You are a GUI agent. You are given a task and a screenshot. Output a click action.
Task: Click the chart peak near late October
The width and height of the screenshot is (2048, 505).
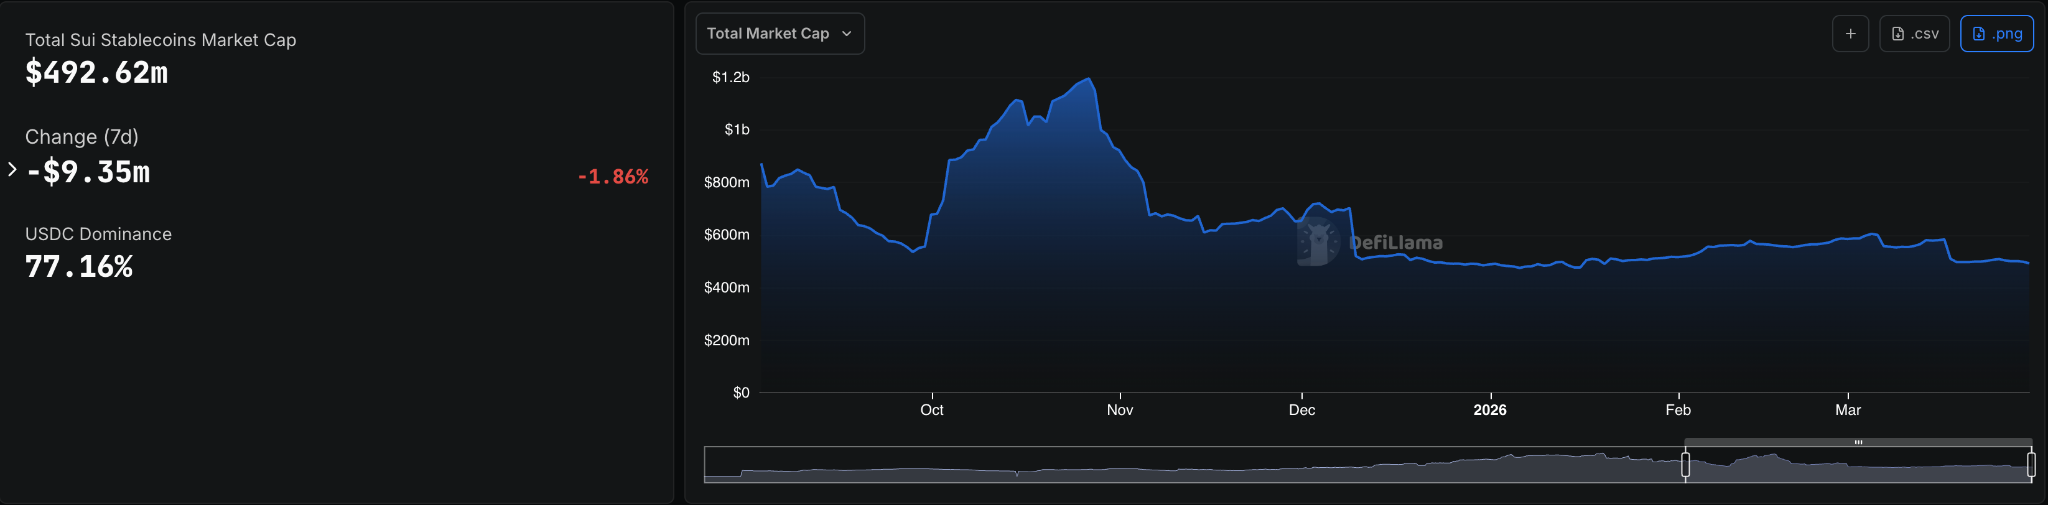point(1088,79)
